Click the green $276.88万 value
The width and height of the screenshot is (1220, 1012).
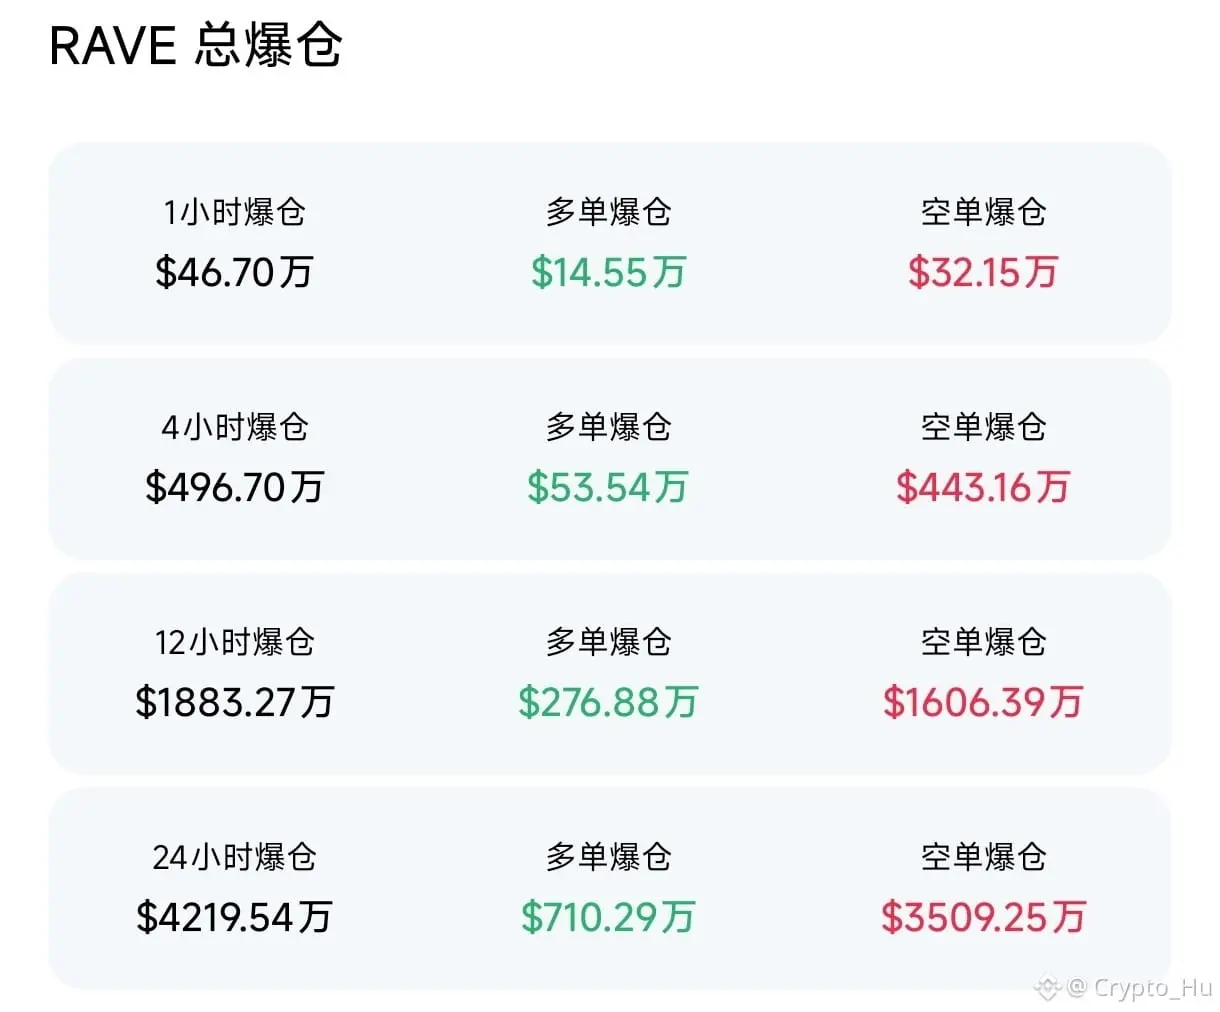(x=608, y=702)
